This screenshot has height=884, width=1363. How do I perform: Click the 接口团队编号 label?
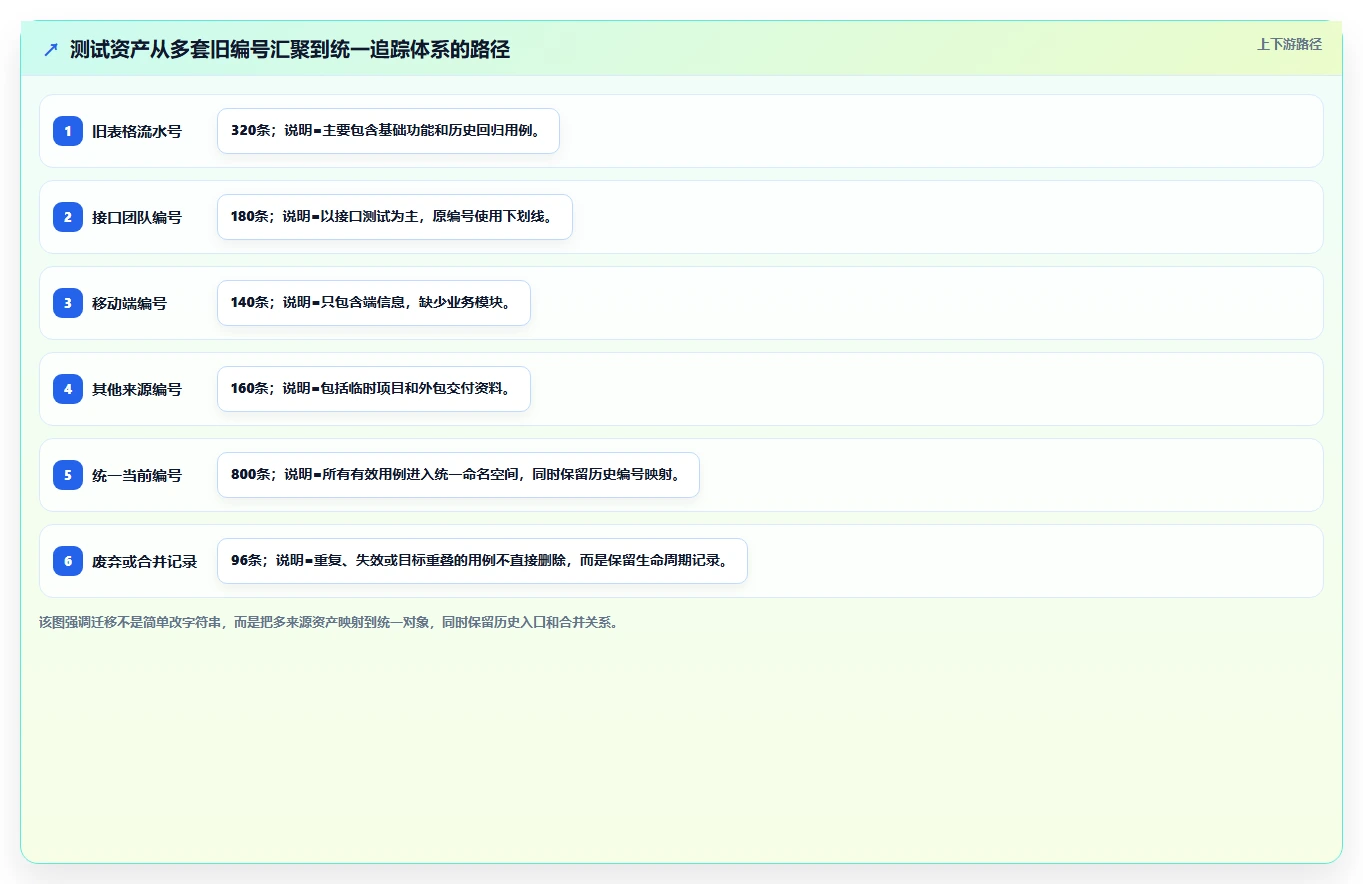(137, 217)
